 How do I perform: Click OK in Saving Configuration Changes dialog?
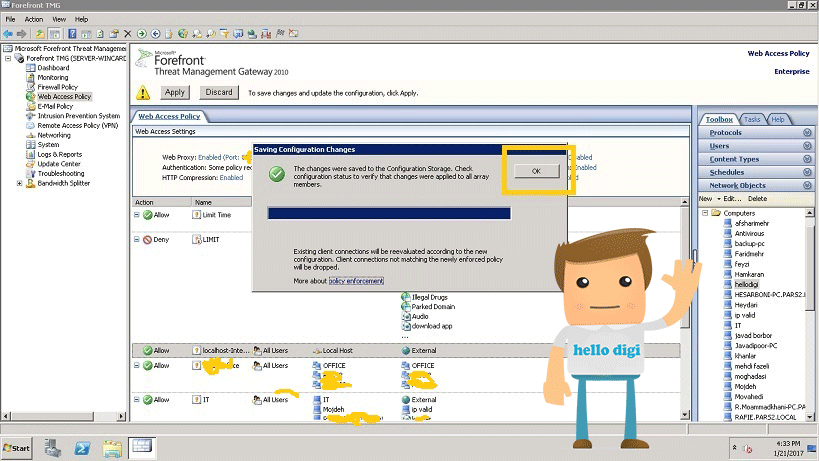click(536, 171)
